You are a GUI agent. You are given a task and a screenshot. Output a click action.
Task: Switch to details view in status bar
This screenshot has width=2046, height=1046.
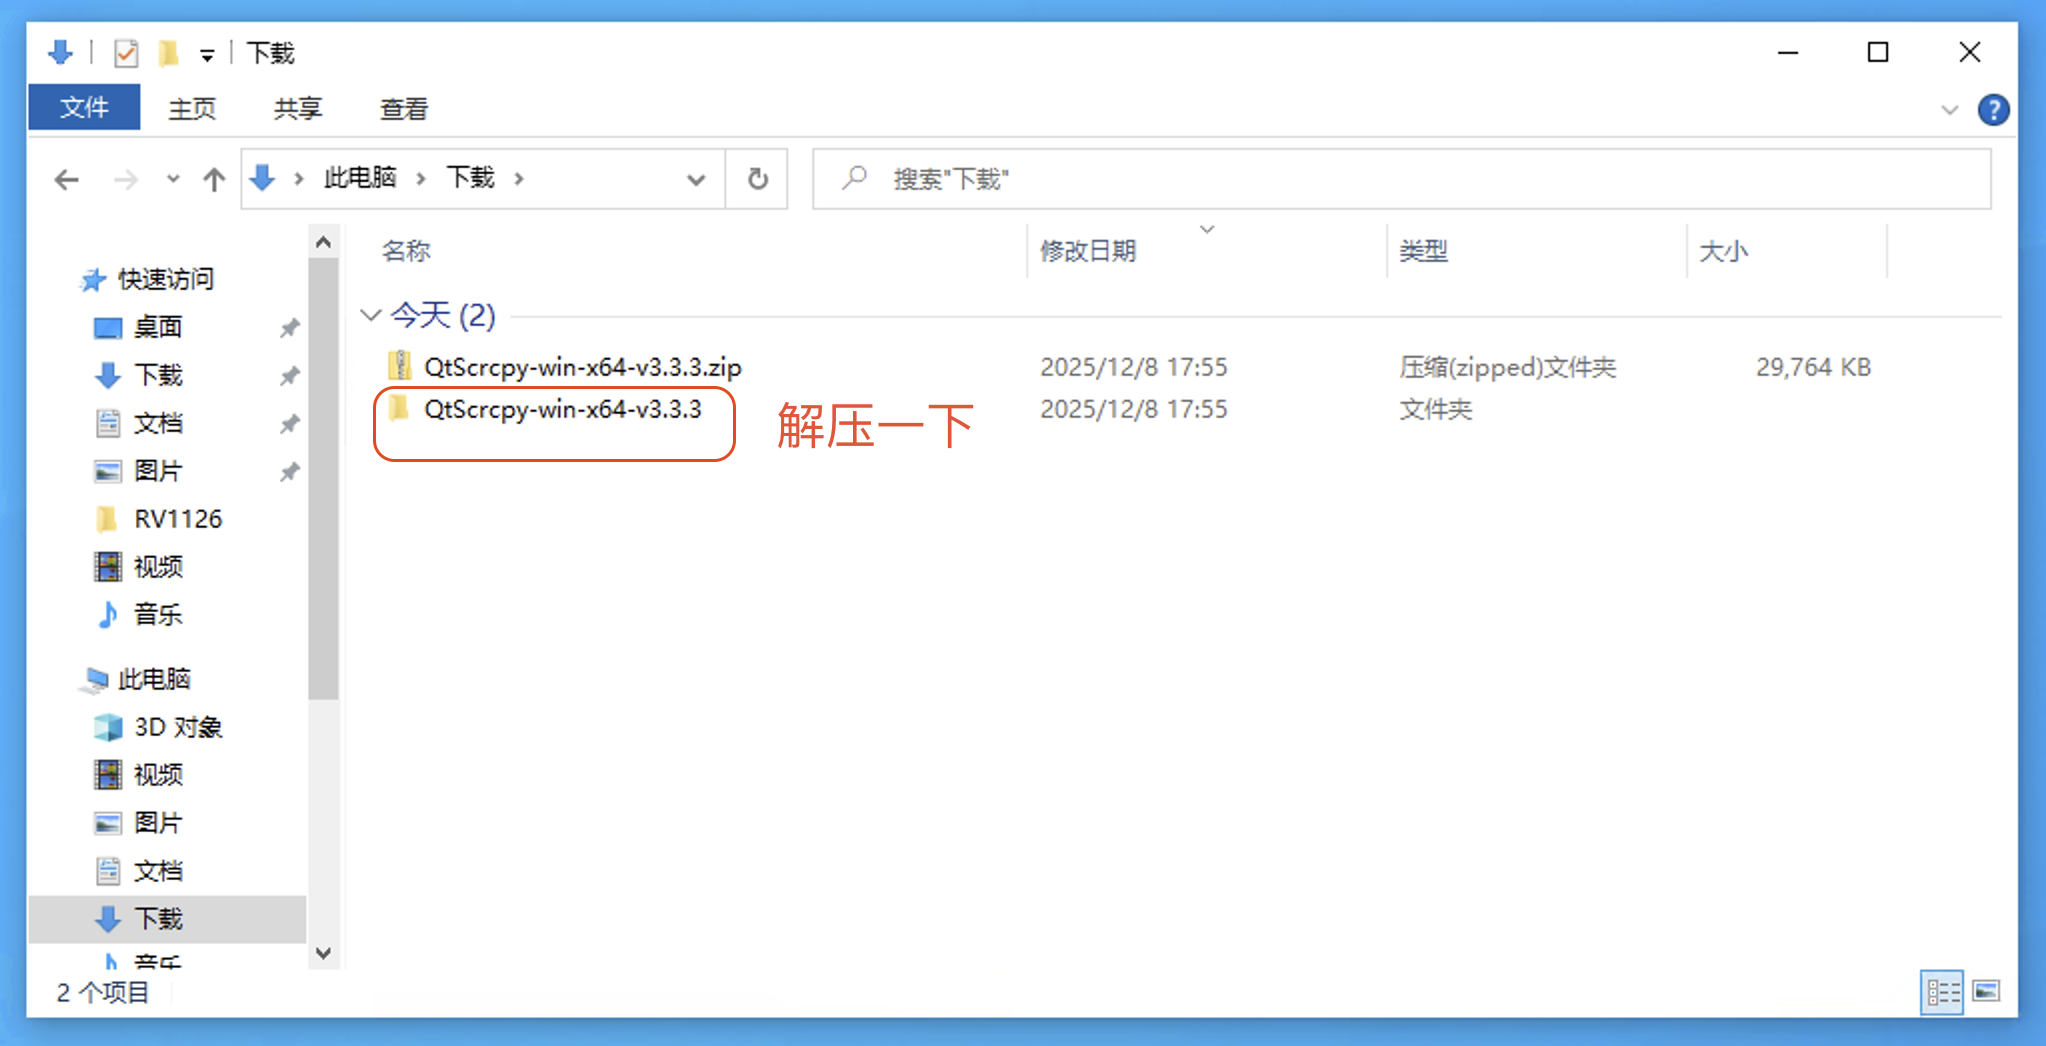pyautogui.click(x=1942, y=991)
